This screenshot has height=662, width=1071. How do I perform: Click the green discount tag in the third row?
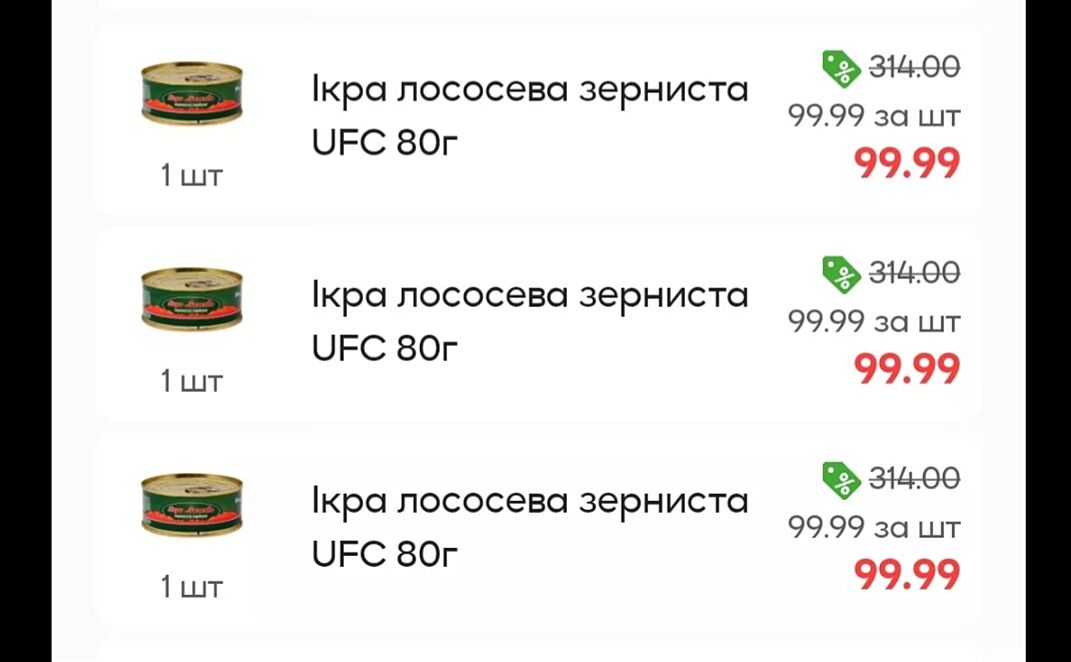[841, 478]
